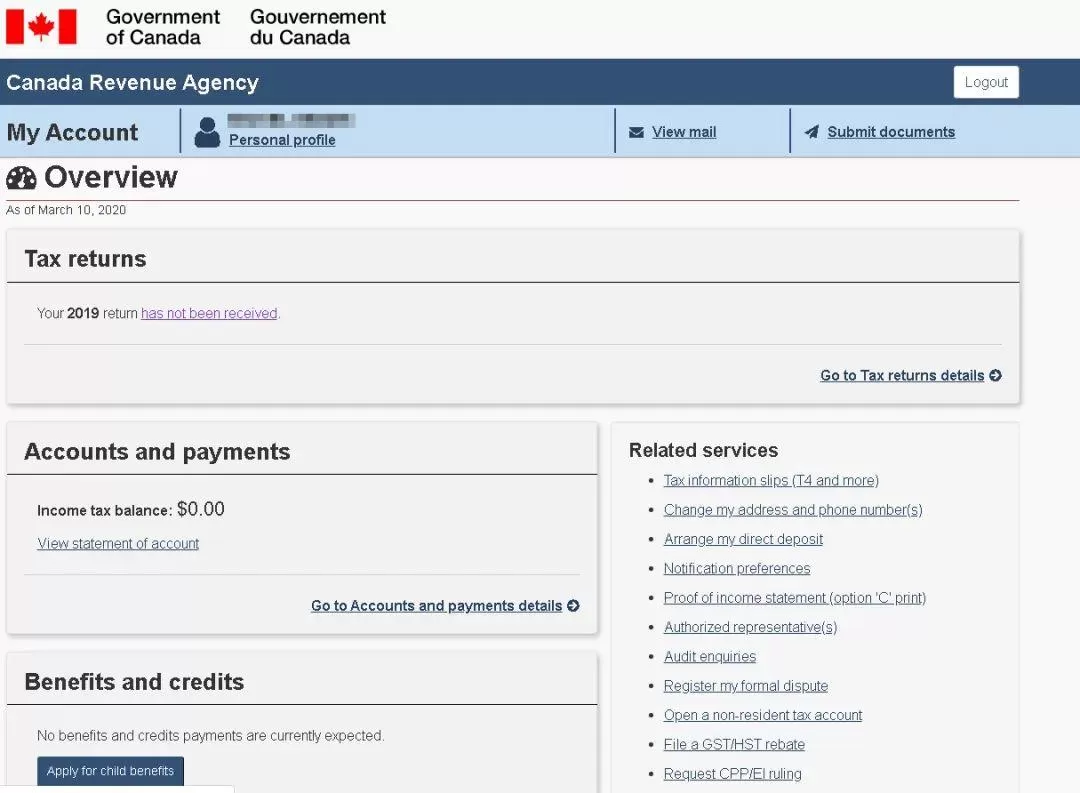Click the Accounts and payments heading
Viewport: 1080px width, 793px height.
tap(157, 452)
